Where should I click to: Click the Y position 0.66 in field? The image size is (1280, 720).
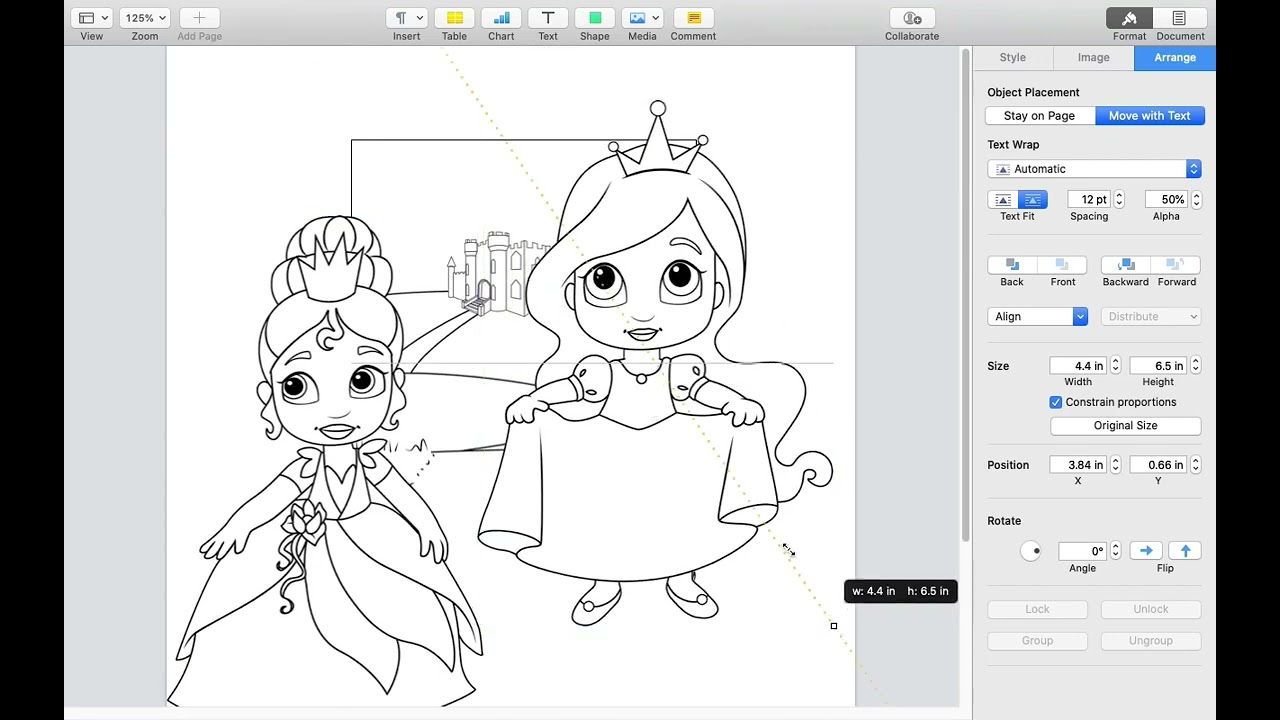1158,465
